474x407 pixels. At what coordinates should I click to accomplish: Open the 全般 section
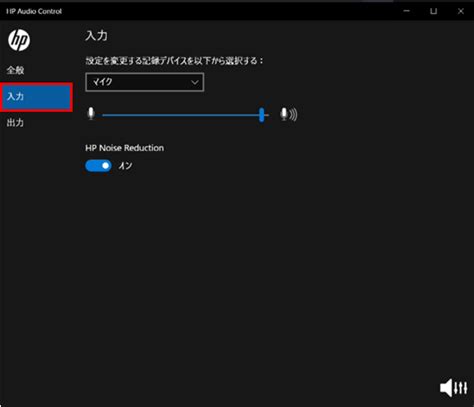(15, 70)
